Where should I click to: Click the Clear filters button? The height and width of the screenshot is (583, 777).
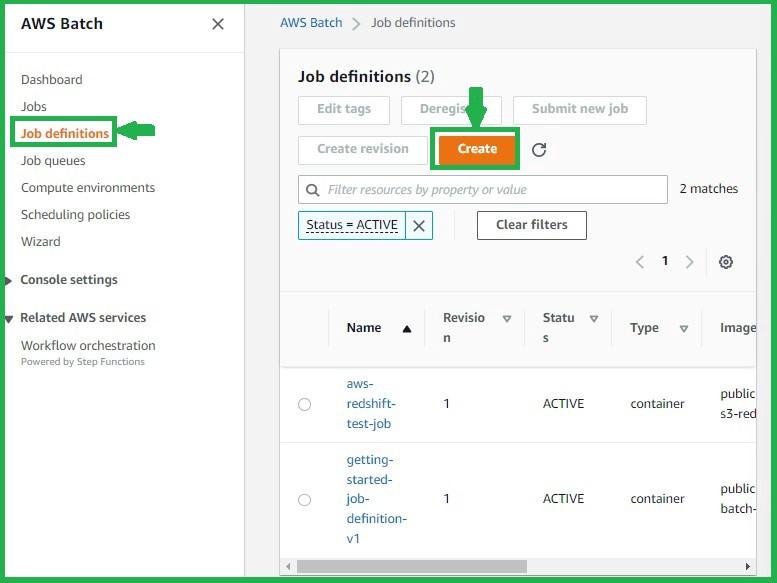point(532,225)
